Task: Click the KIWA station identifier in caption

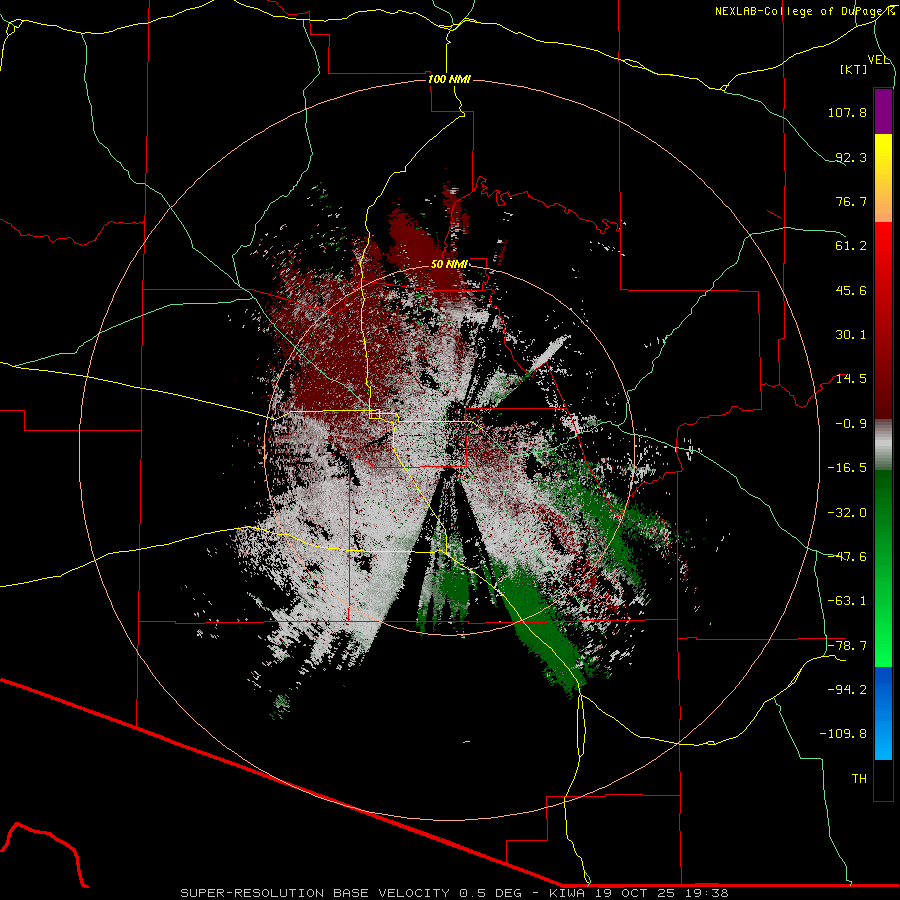Action: pos(567,893)
